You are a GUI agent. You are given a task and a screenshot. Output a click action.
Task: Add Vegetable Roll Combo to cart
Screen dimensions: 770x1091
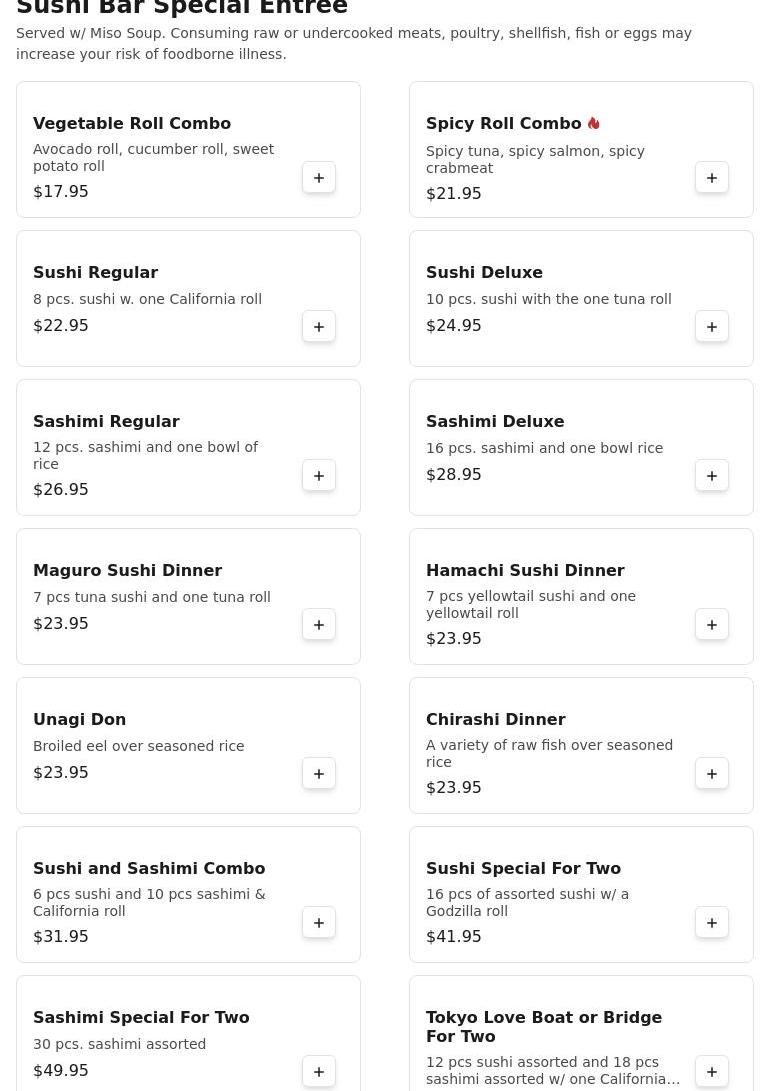point(319,178)
